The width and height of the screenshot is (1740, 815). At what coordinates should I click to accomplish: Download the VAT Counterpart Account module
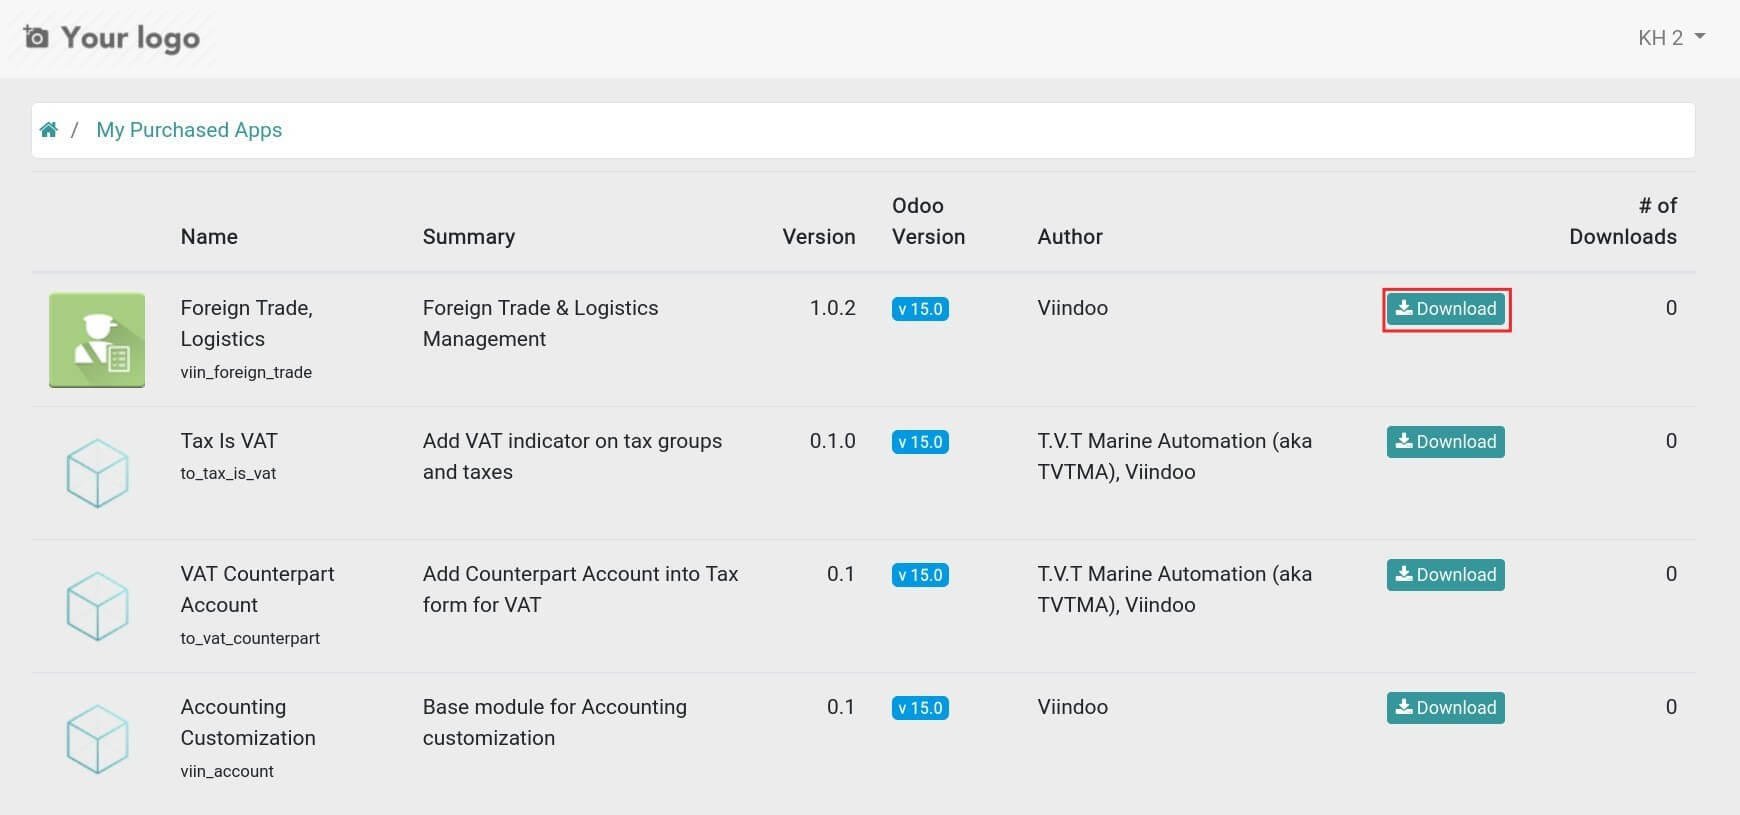click(1446, 575)
